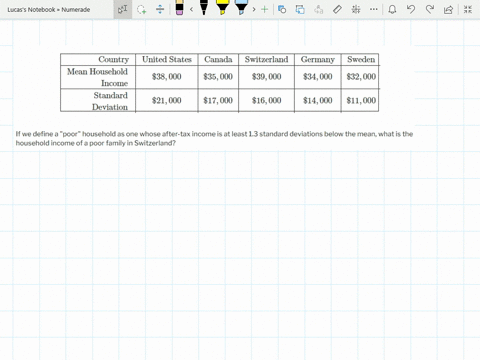Select the Lasso Select tool
480x360 pixels.
tap(142, 9)
